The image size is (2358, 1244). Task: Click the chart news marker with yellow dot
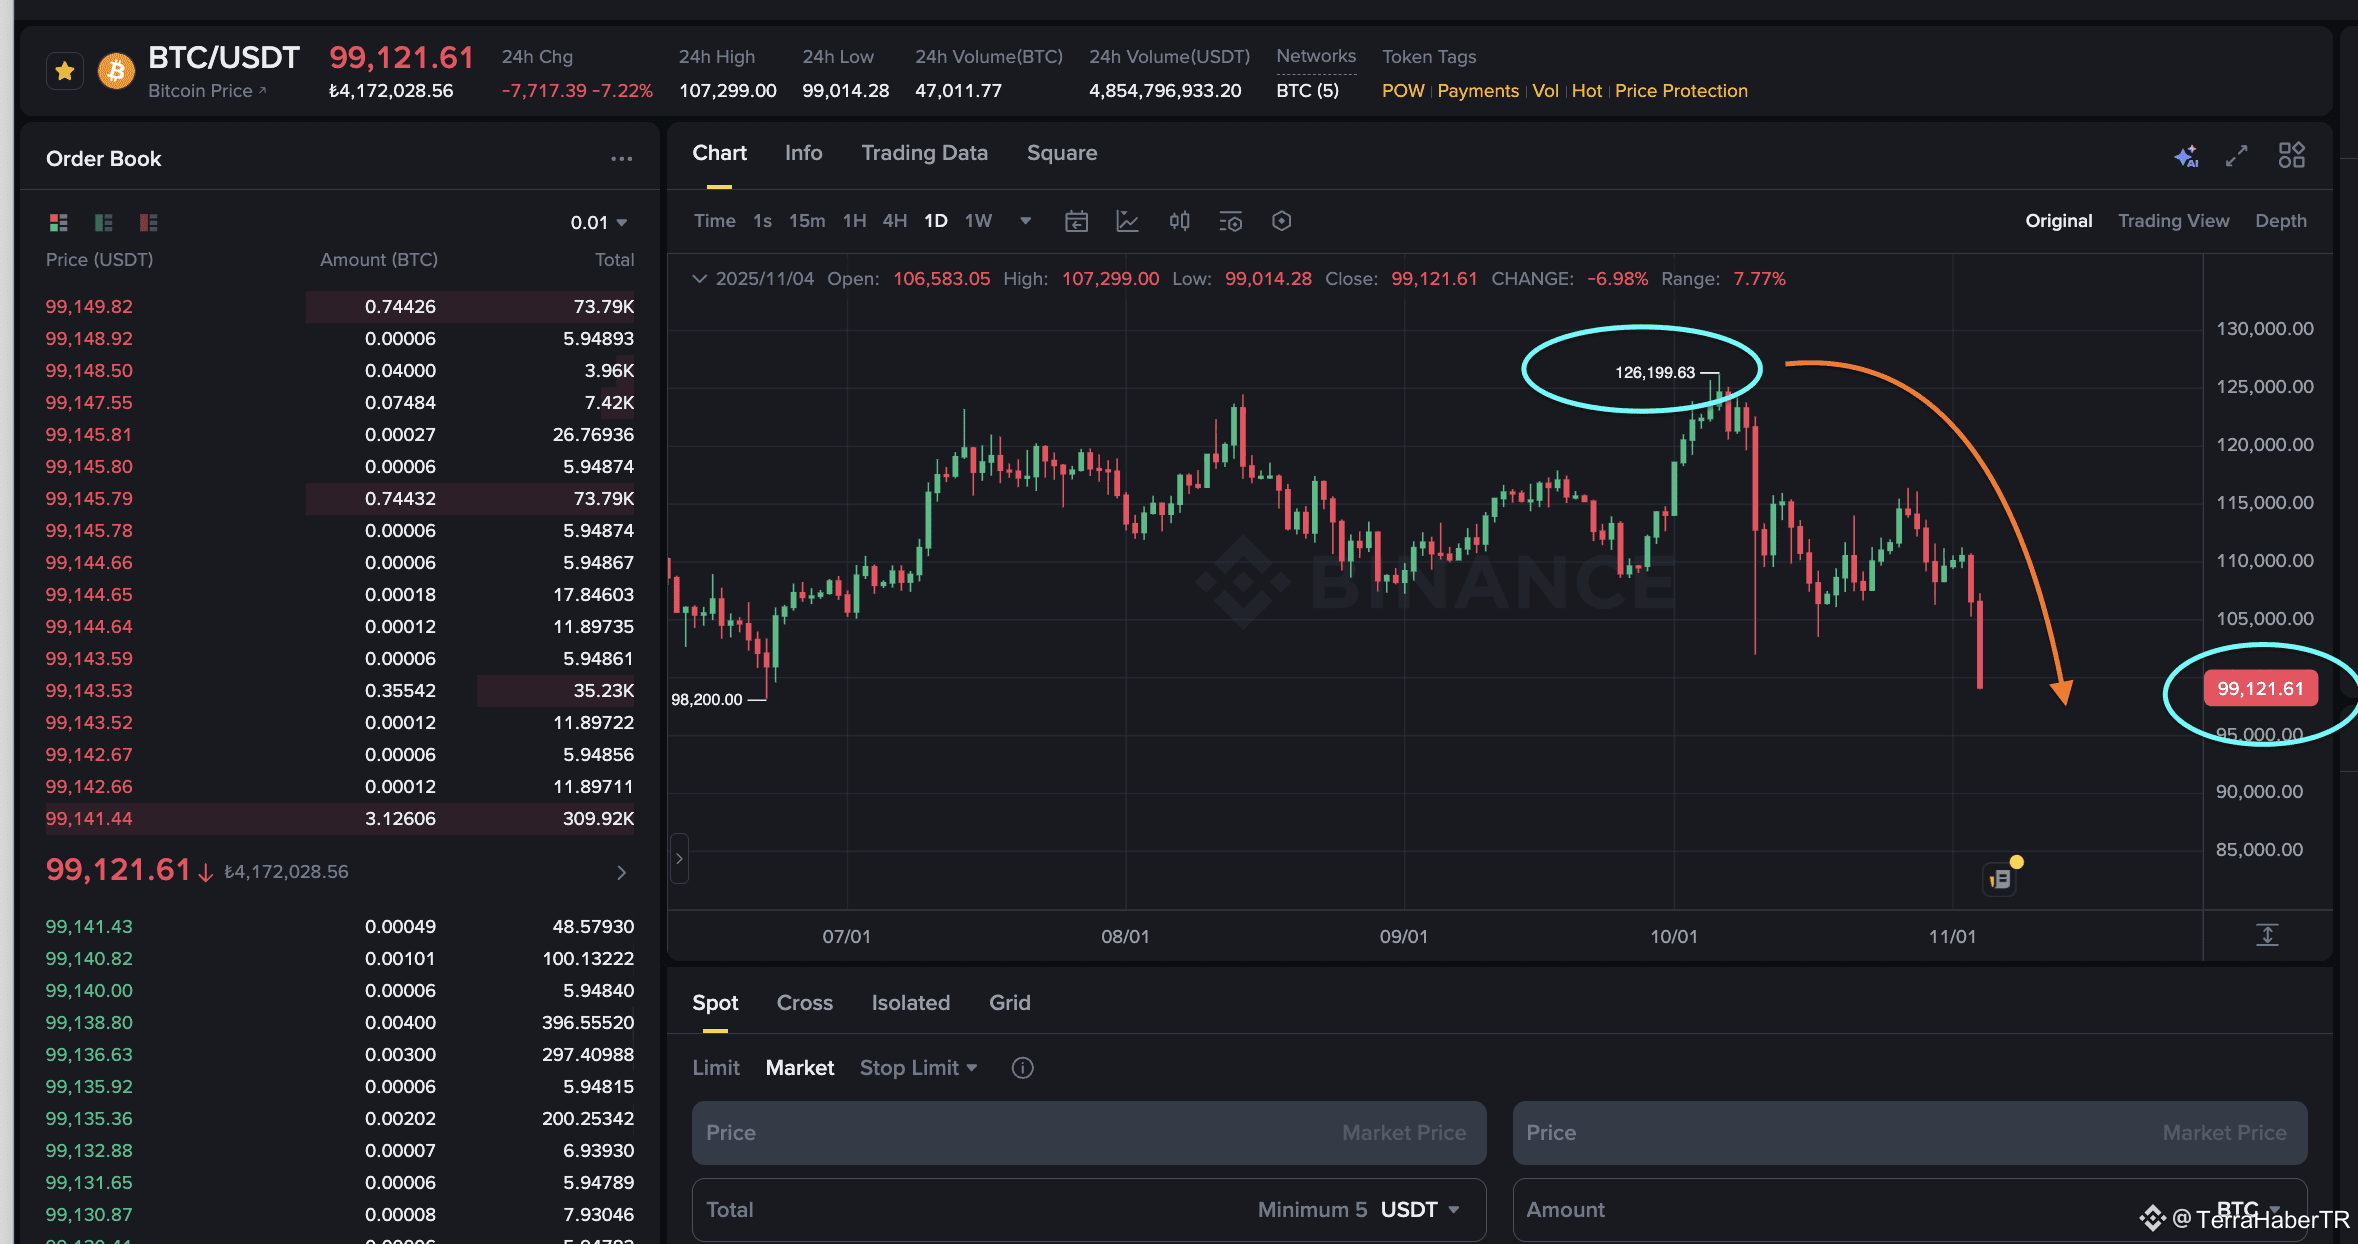[2002, 877]
